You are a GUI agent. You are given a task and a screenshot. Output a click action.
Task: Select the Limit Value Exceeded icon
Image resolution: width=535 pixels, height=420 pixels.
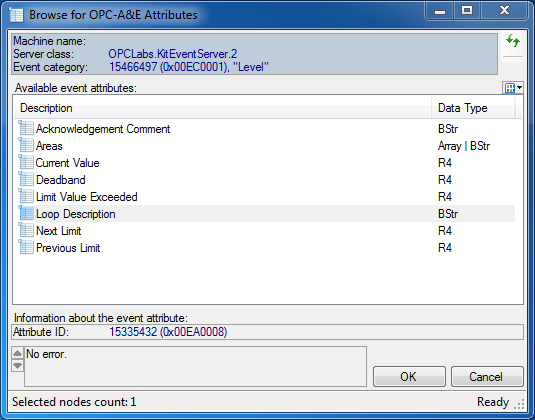[x=26, y=197]
